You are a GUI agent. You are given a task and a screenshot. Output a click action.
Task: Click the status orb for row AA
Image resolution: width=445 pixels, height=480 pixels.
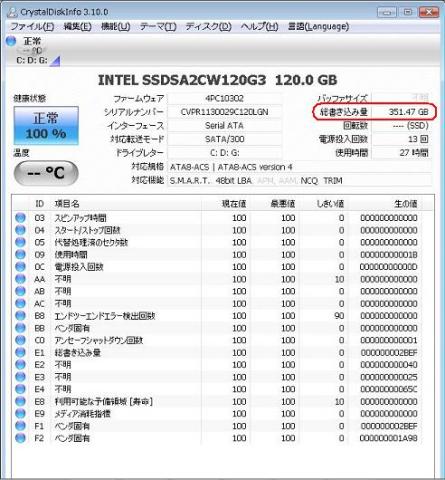pyautogui.click(x=20, y=279)
